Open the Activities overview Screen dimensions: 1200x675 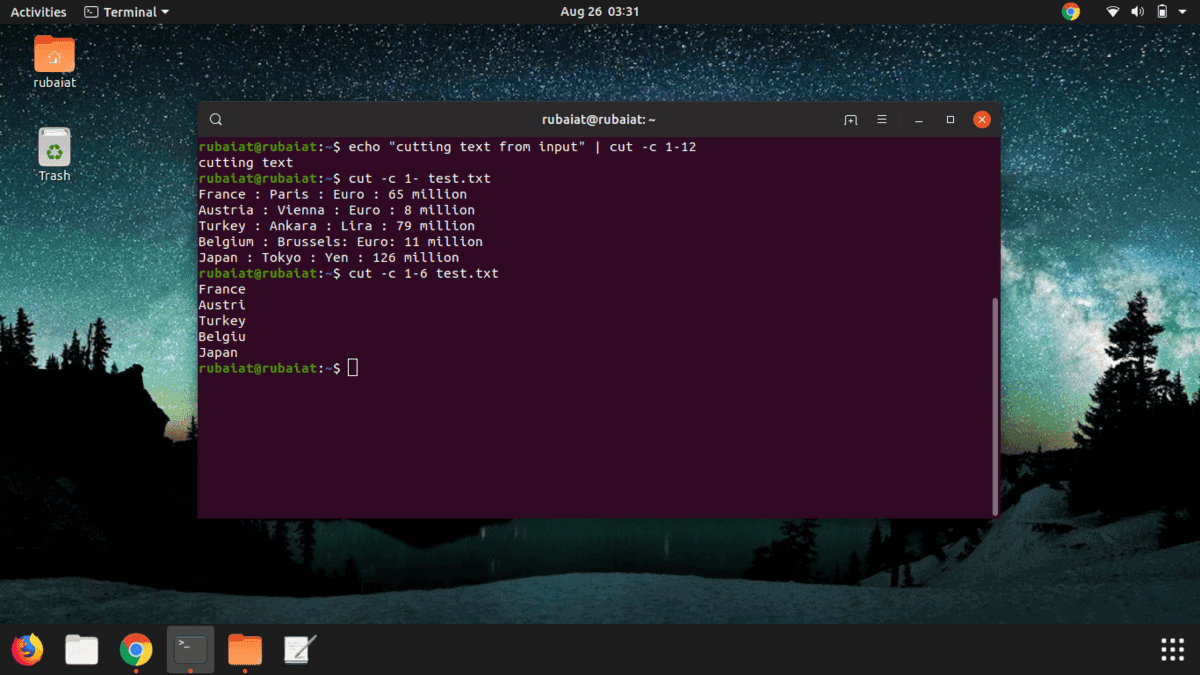pos(37,11)
